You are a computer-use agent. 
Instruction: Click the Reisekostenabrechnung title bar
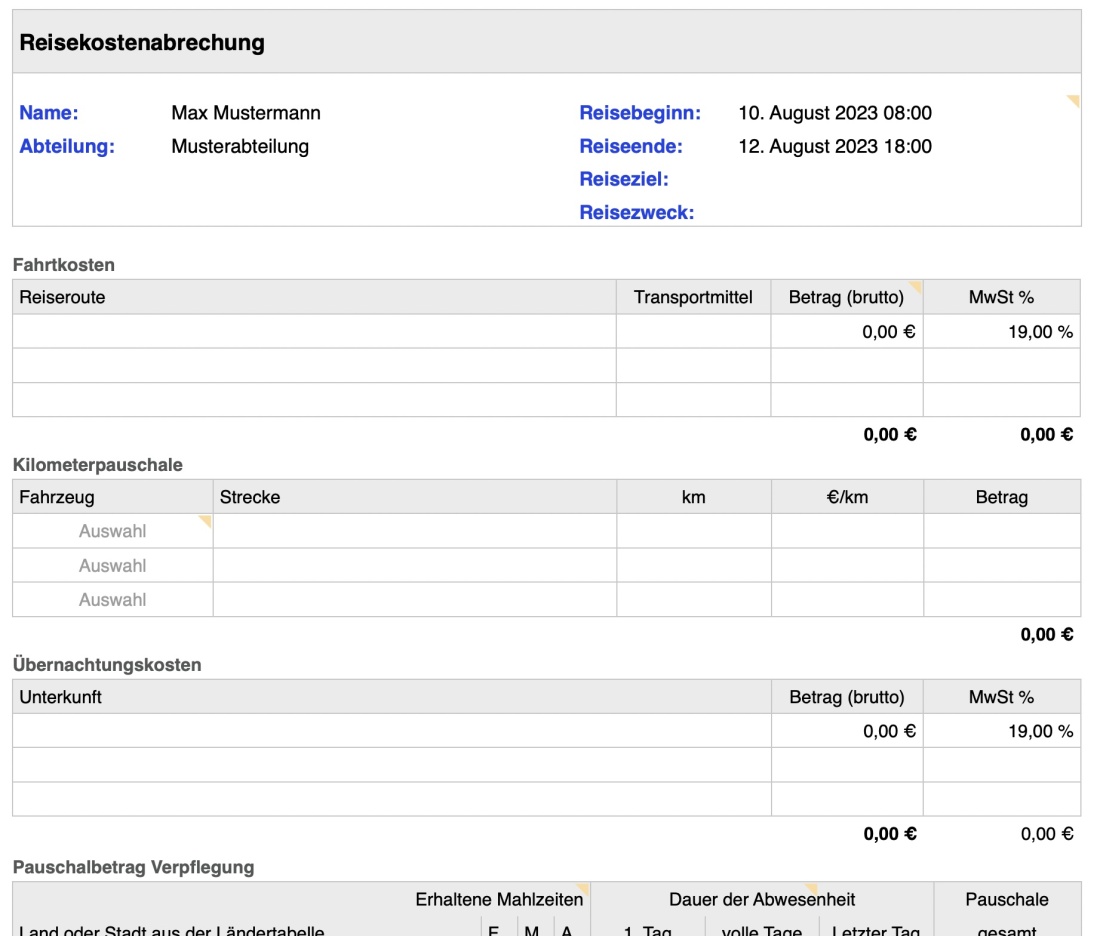(x=300, y=44)
